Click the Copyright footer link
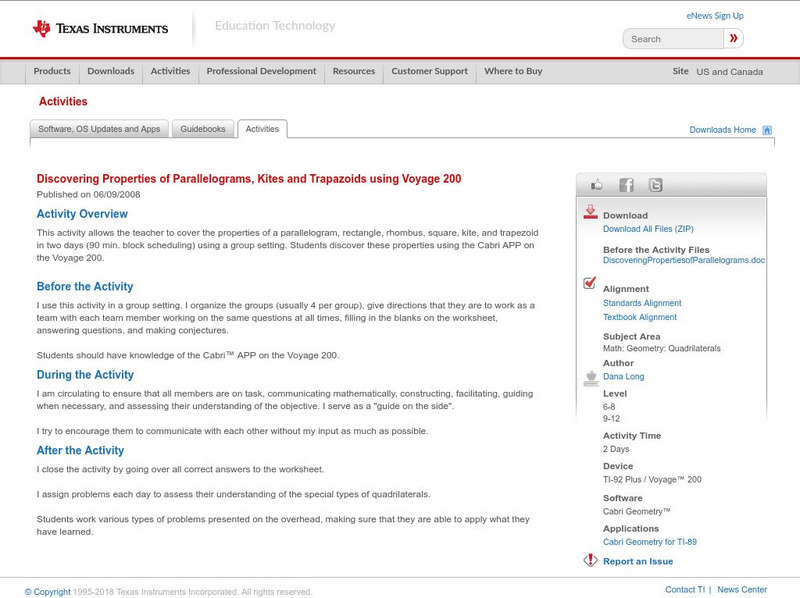Screen dimensions: 800x598 47,592
